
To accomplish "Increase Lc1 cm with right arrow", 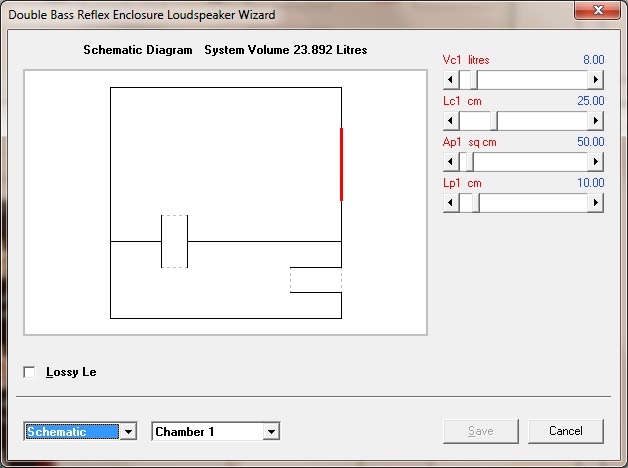I will (596, 121).
